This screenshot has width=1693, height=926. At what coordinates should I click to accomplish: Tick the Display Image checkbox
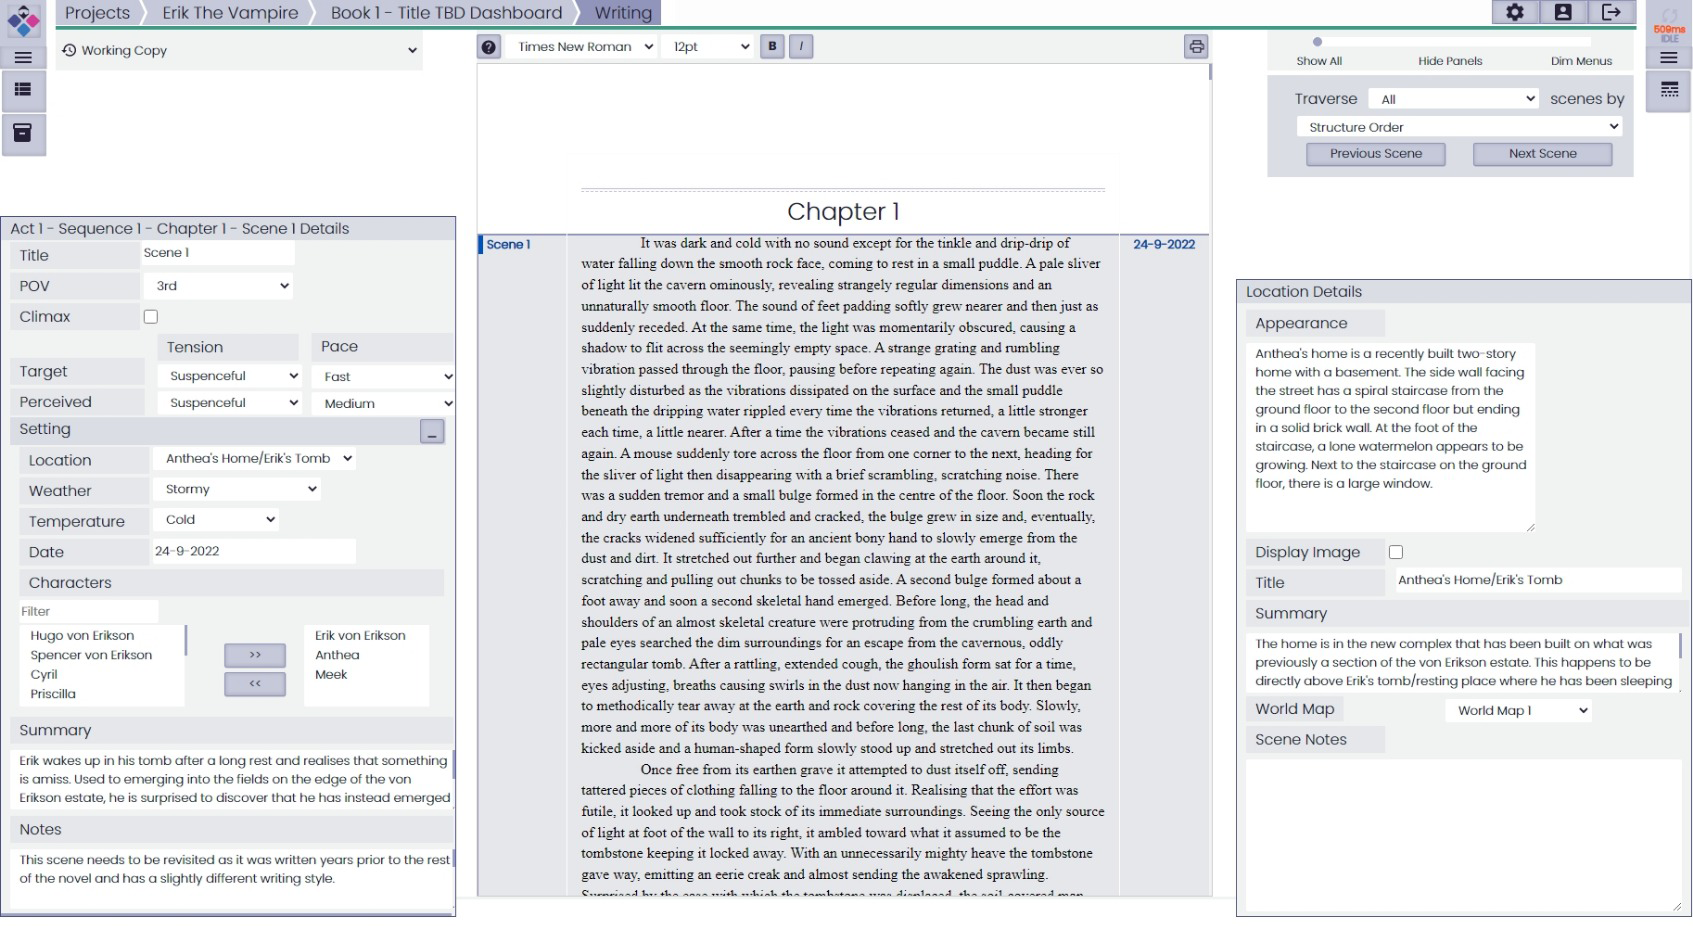(x=1396, y=552)
